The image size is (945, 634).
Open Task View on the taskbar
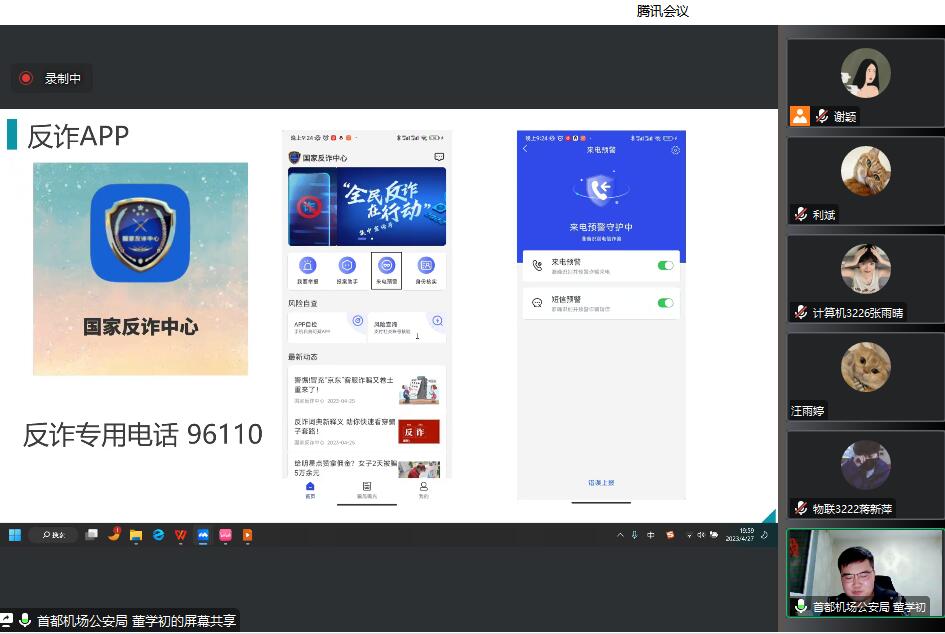91,535
